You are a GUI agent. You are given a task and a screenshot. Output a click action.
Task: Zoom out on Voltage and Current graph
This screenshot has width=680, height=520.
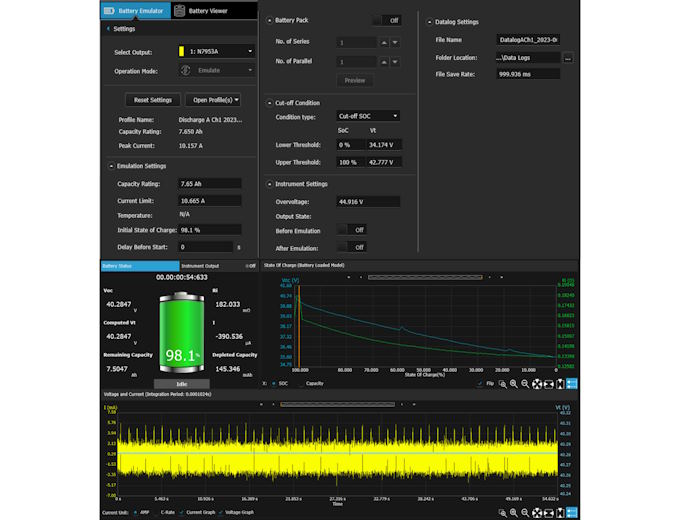(525, 513)
